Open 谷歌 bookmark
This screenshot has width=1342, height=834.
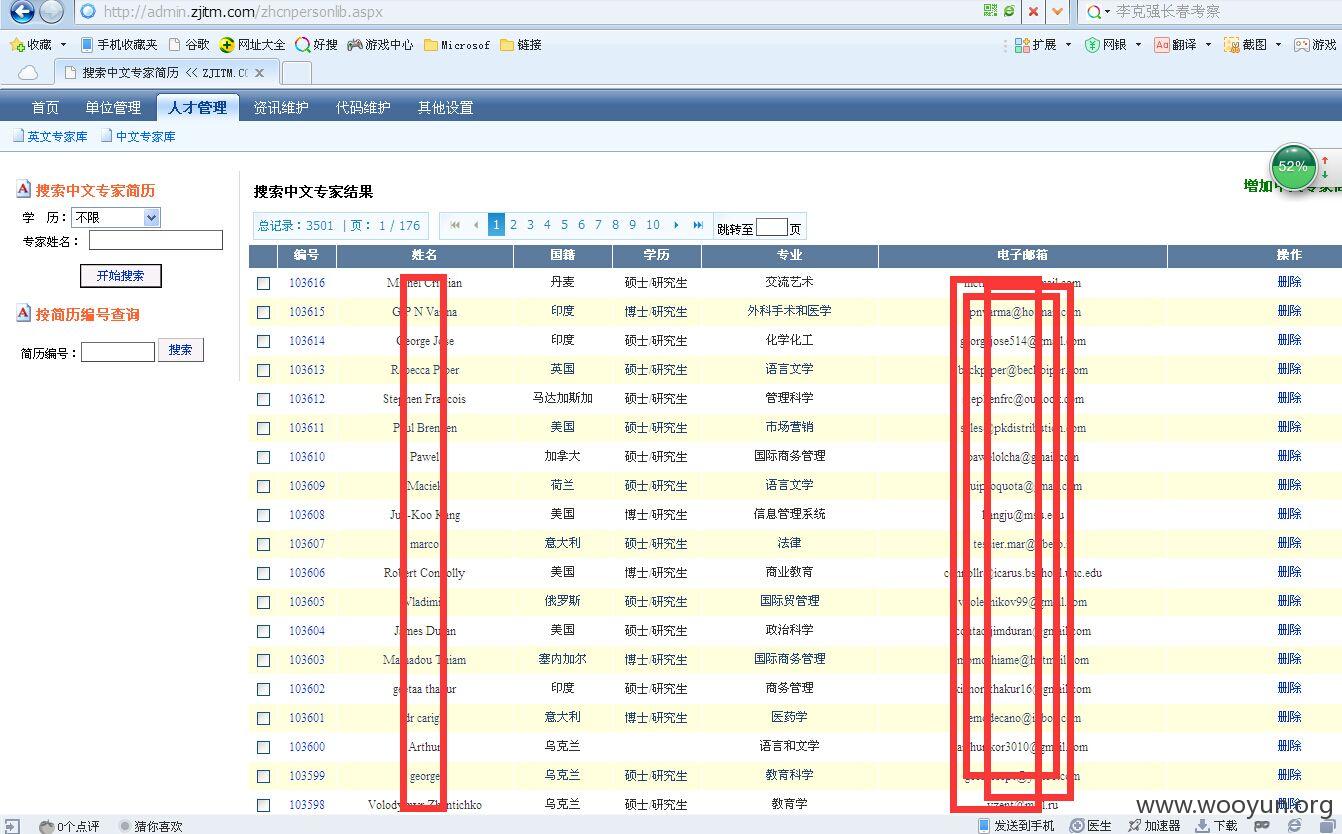[189, 44]
